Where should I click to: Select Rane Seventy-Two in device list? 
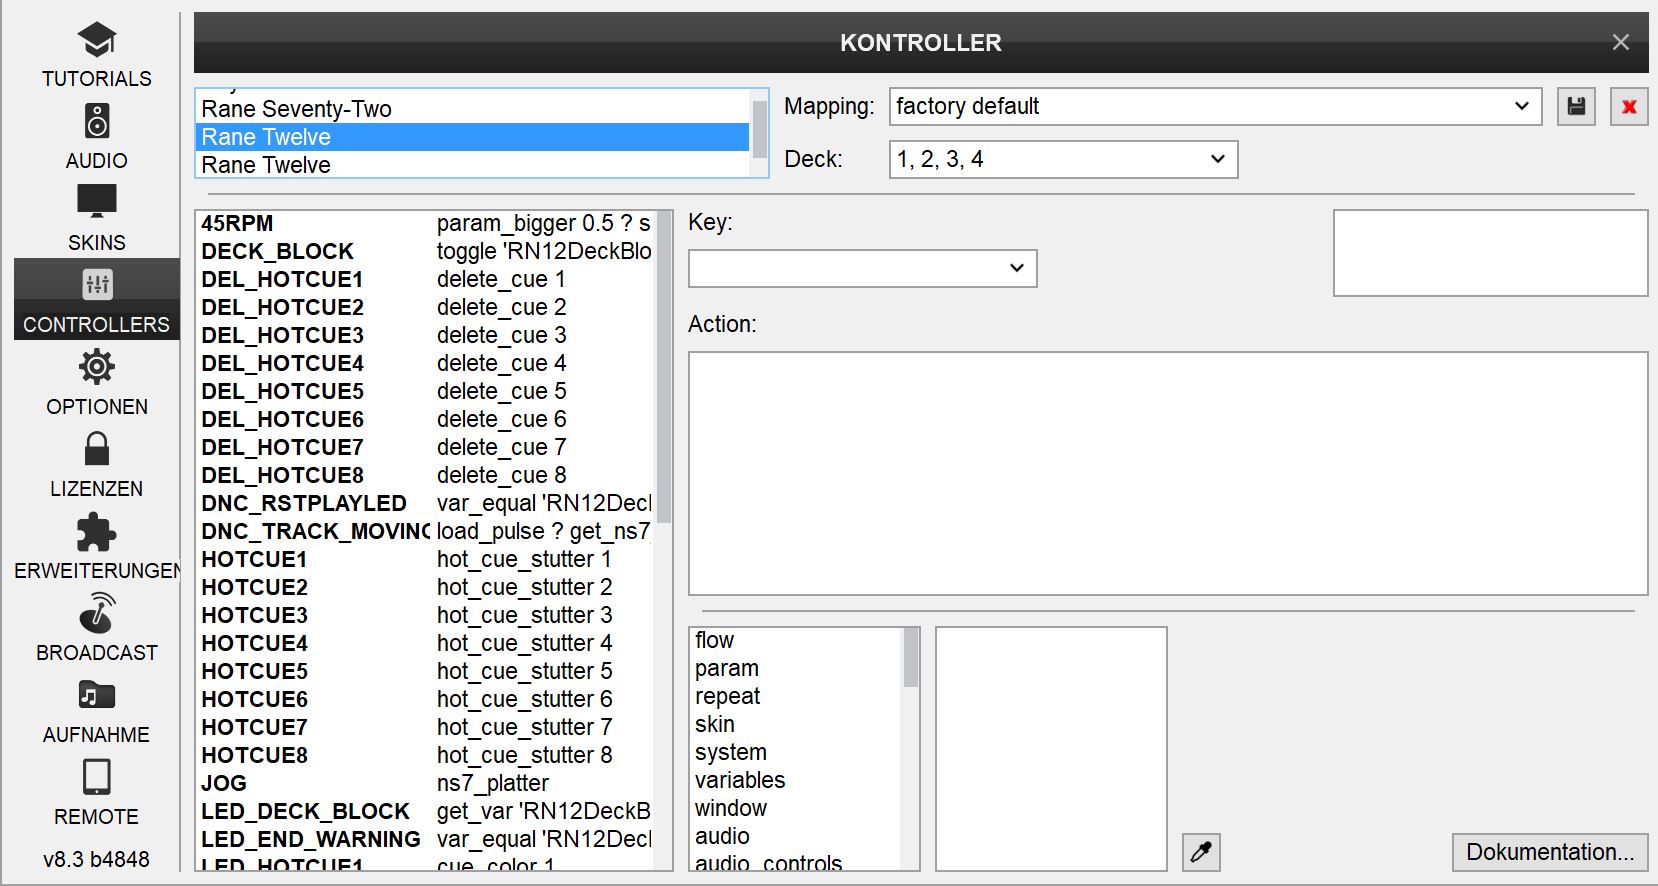[472, 109]
